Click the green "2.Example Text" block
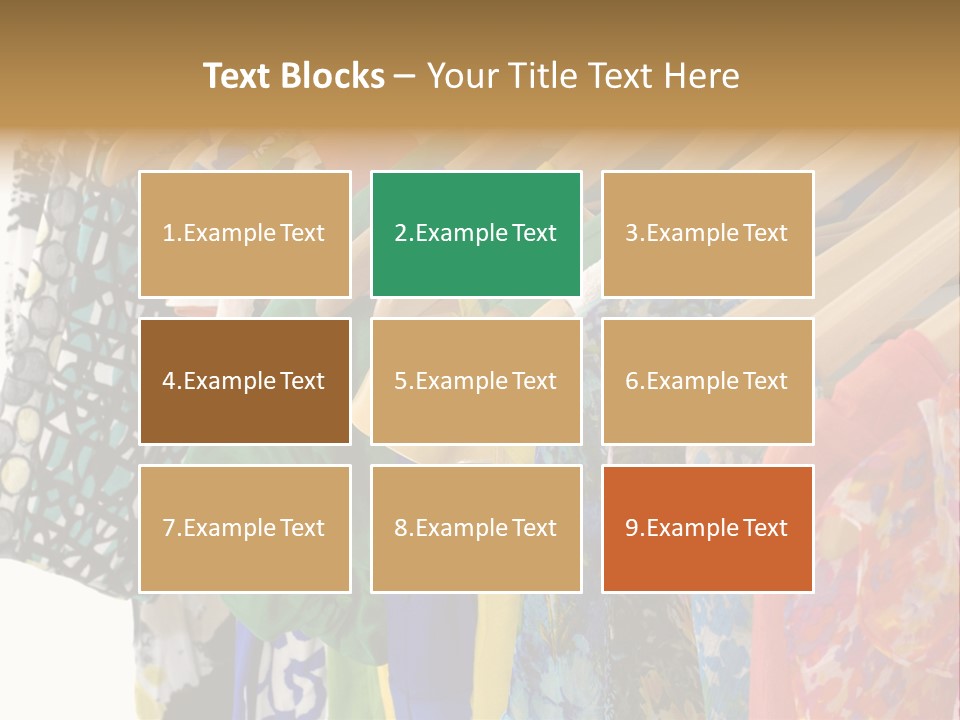Image resolution: width=960 pixels, height=720 pixels. point(476,234)
